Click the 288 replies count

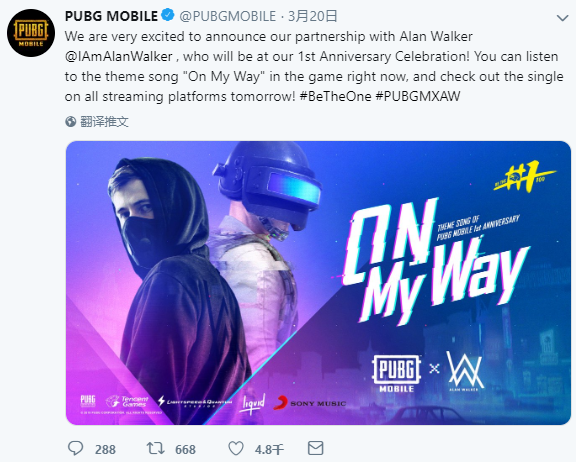tap(105, 450)
